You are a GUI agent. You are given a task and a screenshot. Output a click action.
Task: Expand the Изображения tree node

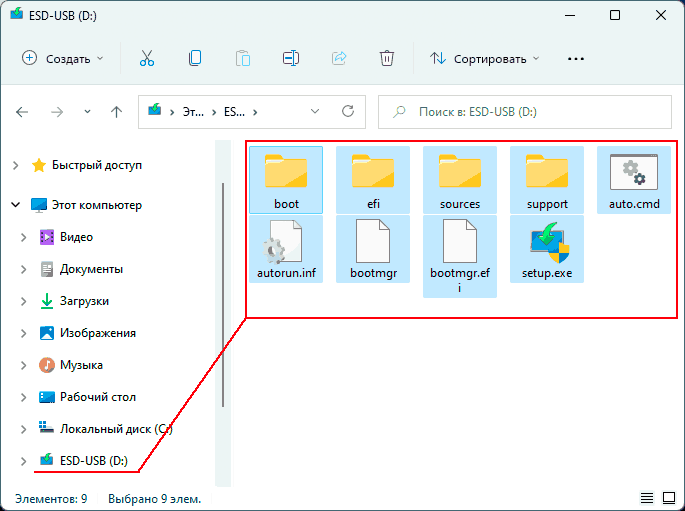tap(24, 333)
